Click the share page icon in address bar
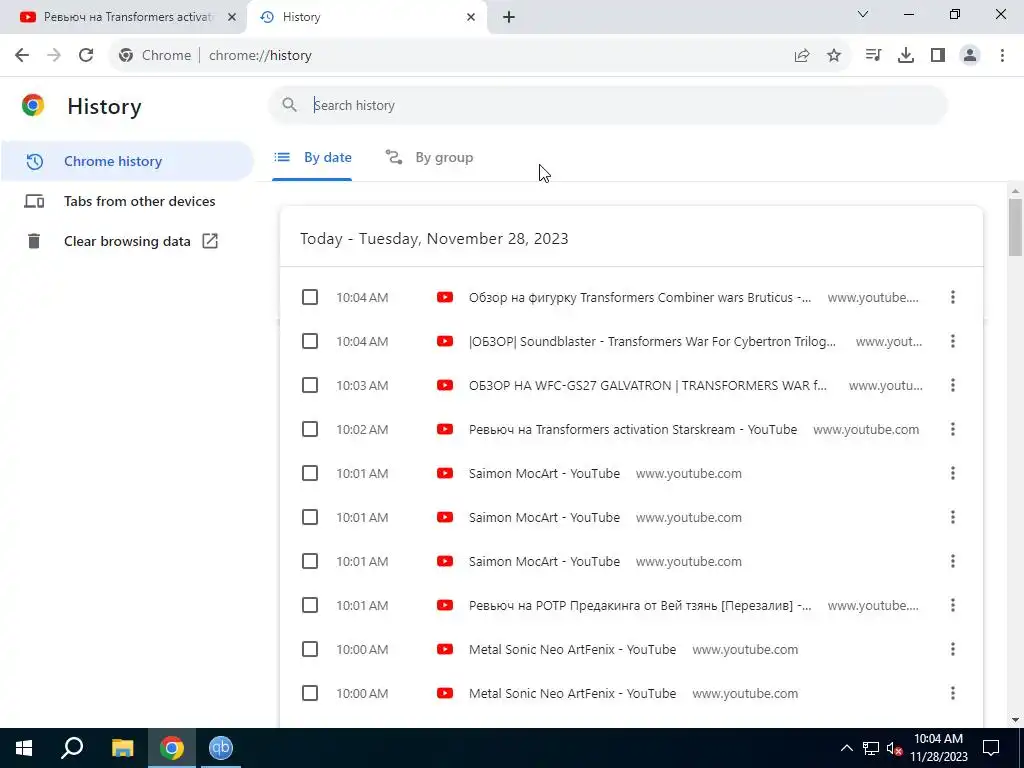Image resolution: width=1024 pixels, height=768 pixels. [802, 56]
